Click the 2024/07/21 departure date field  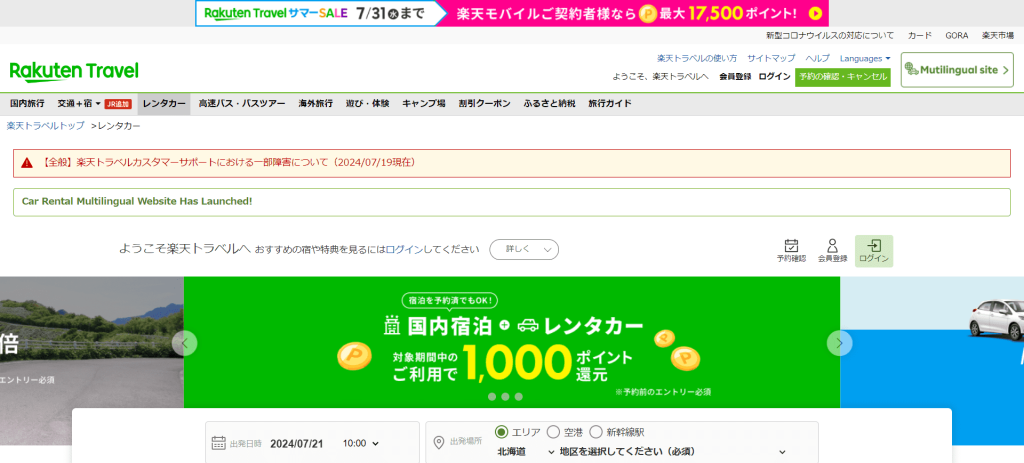pyautogui.click(x=296, y=443)
